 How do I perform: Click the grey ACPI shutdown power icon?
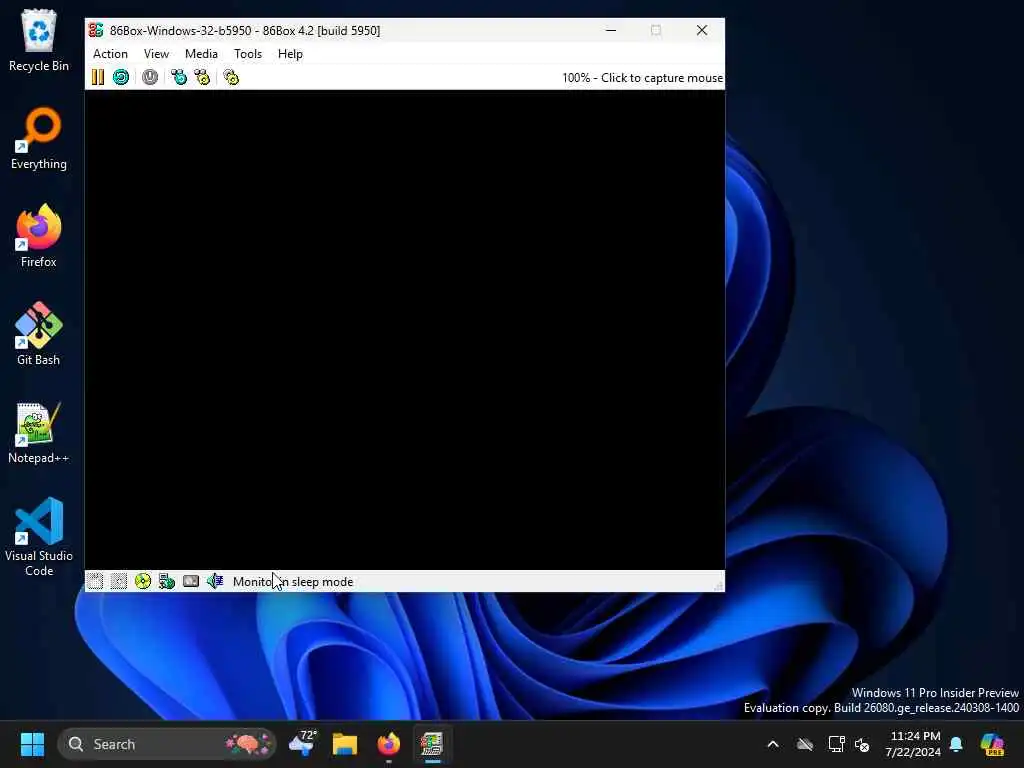[150, 78]
